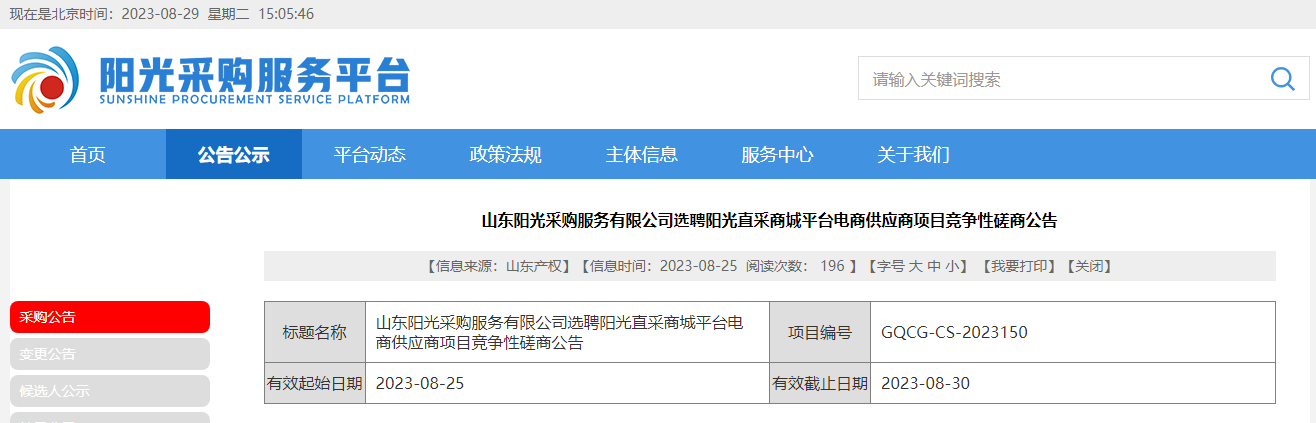Click the search magnifier icon

(x=1282, y=79)
